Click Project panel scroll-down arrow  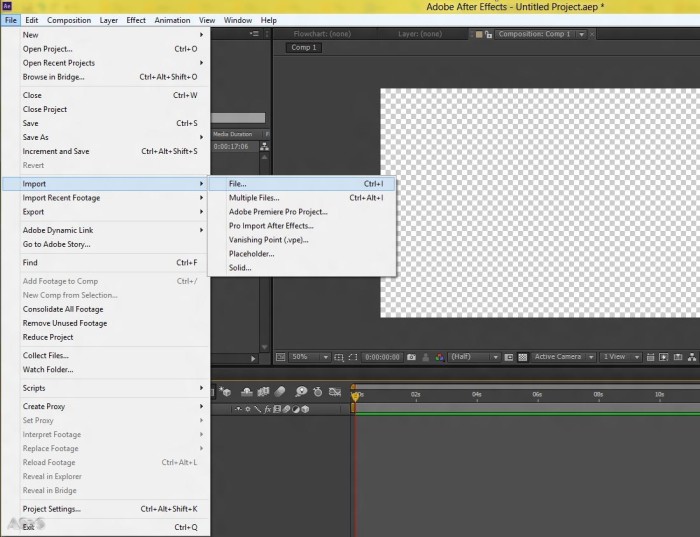(264, 347)
